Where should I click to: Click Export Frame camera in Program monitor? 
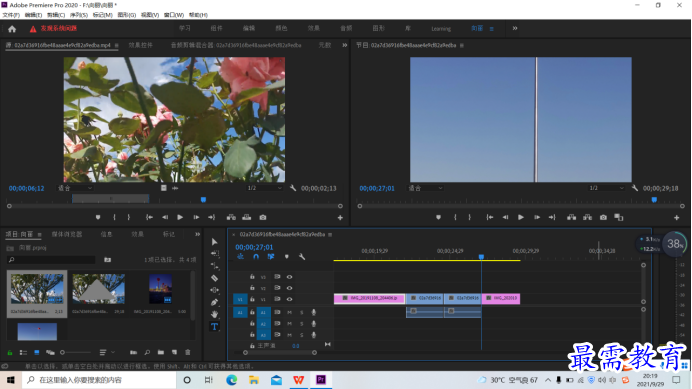[603, 217]
